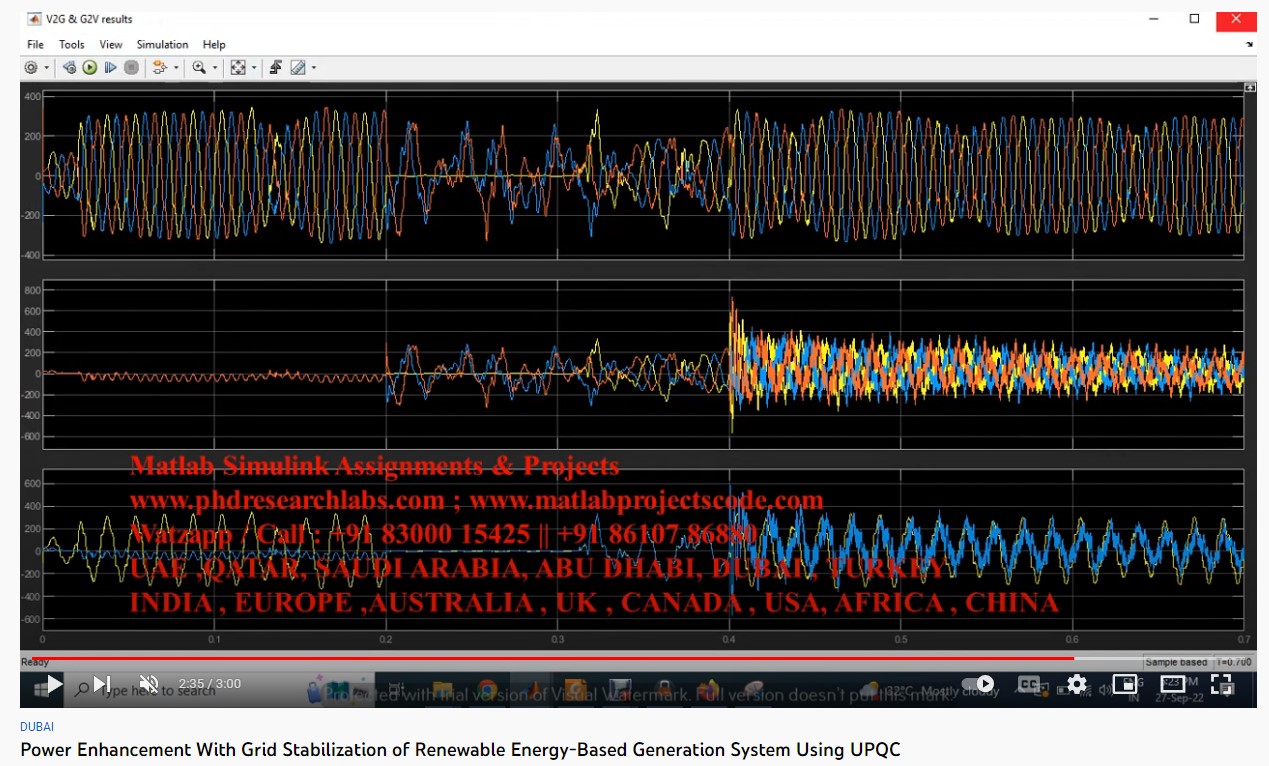Close the V2G & G2V results window
Viewport: 1269px width, 766px height.
[1236, 19]
